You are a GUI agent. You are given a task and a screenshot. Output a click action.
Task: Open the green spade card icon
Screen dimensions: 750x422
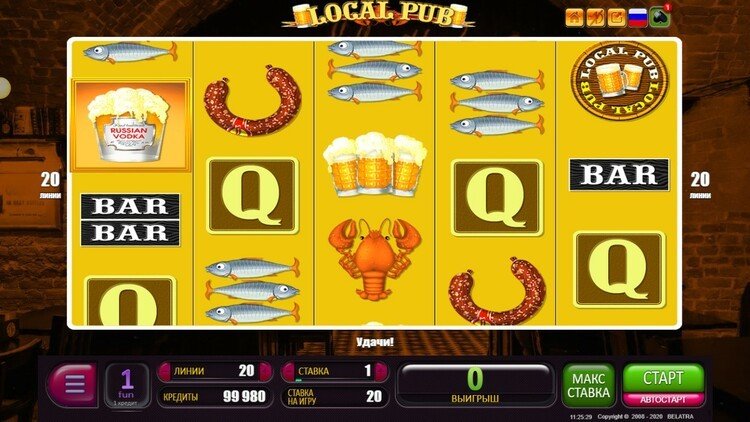659,18
